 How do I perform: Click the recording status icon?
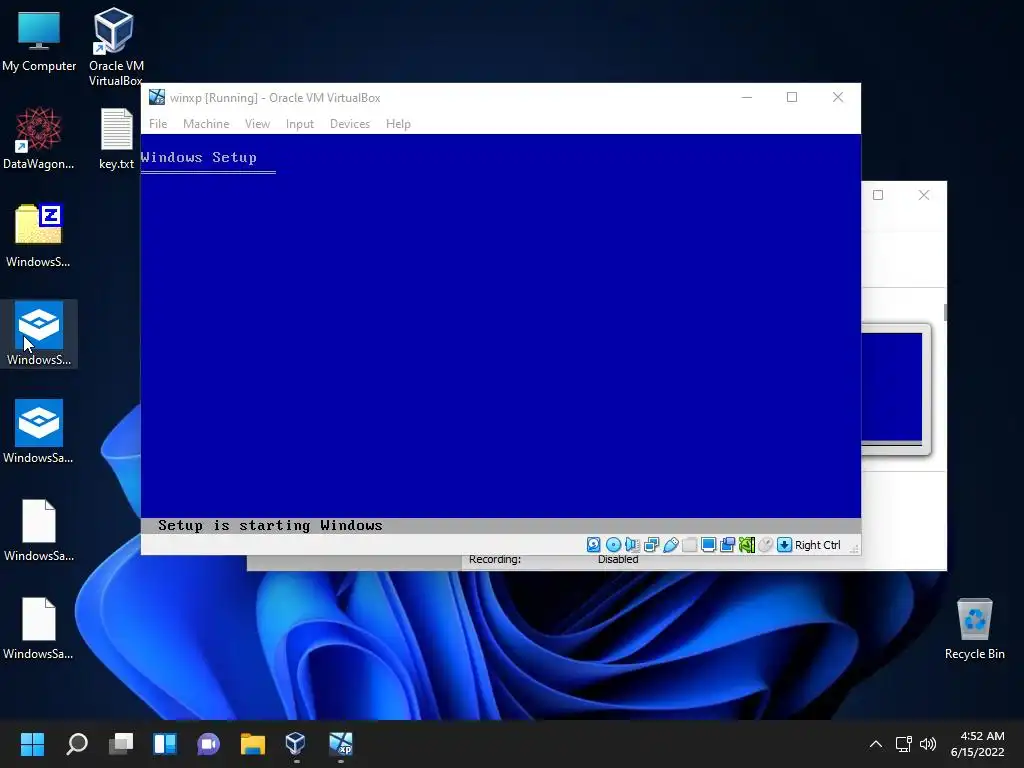pos(728,545)
